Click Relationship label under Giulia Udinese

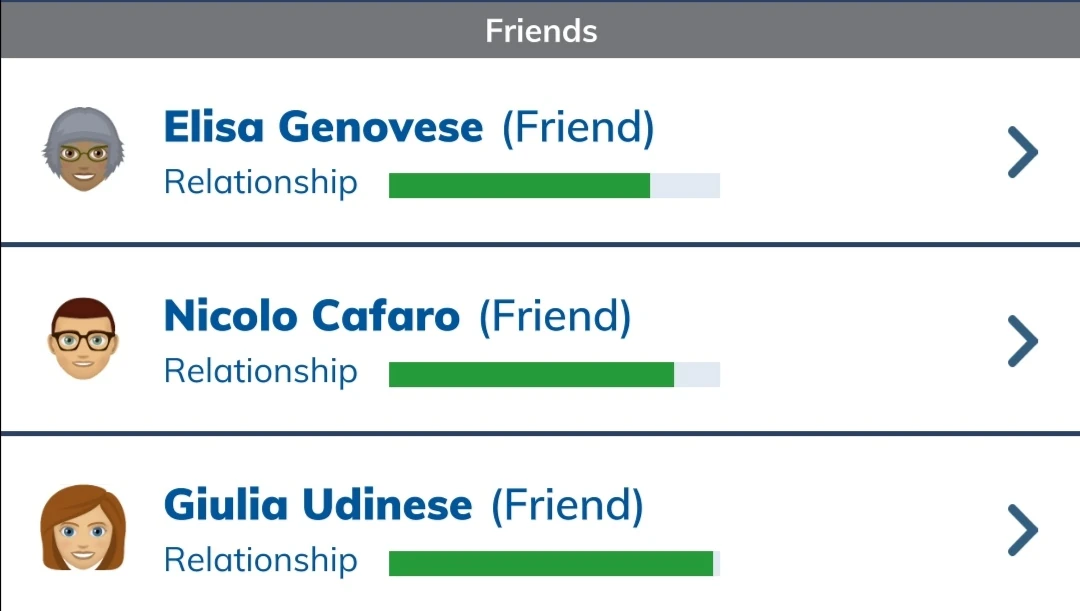pyautogui.click(x=260, y=560)
